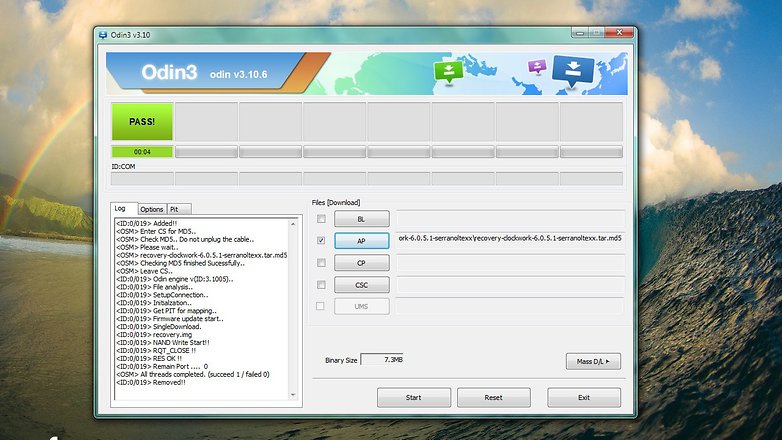Click the green 00:04 progress bar
The height and width of the screenshot is (440, 782).
click(142, 152)
